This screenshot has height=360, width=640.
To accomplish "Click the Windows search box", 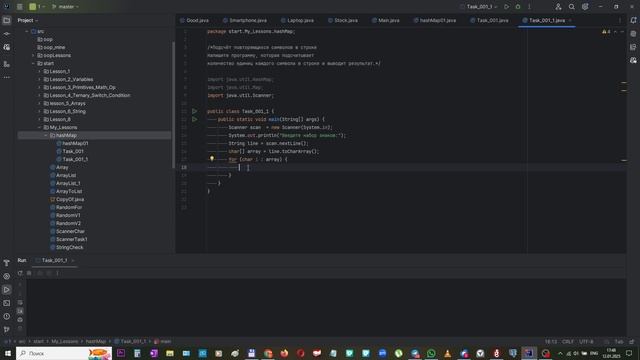I will click(x=64, y=353).
